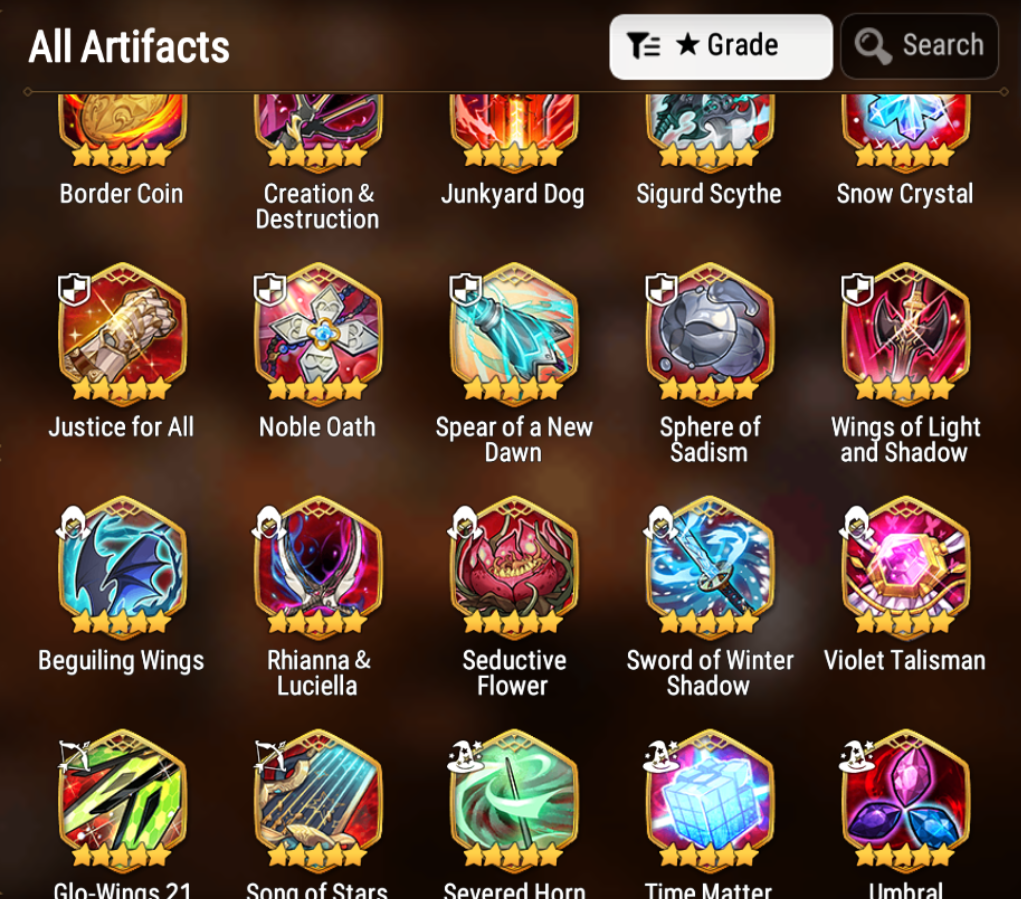Choose Spear of a New Dawn artifact
The image size is (1021, 899).
pos(514,333)
